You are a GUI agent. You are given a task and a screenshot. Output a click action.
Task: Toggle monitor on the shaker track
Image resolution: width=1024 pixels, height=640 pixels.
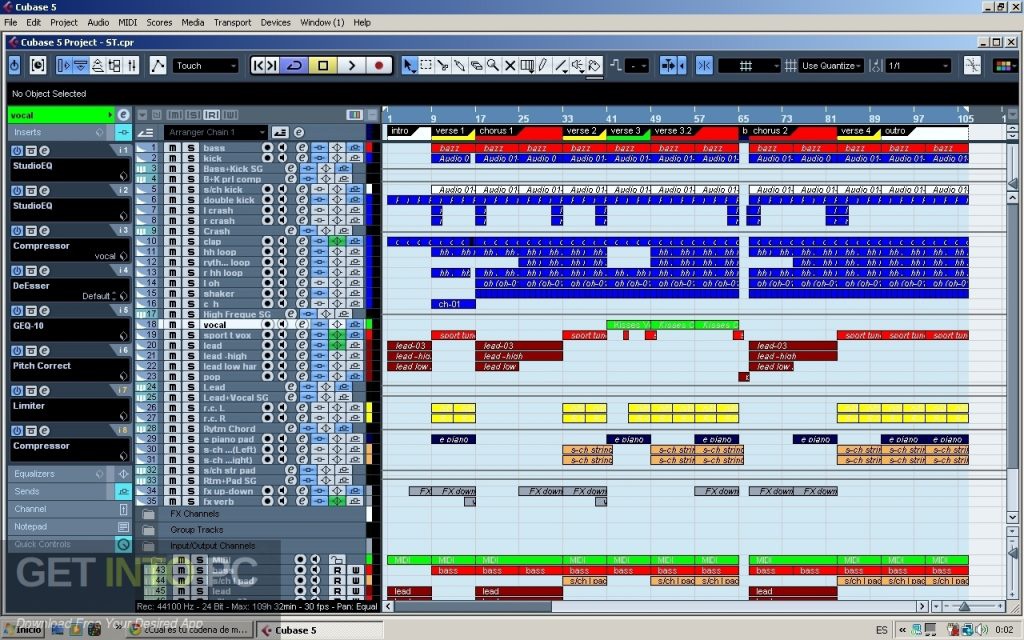[282, 293]
